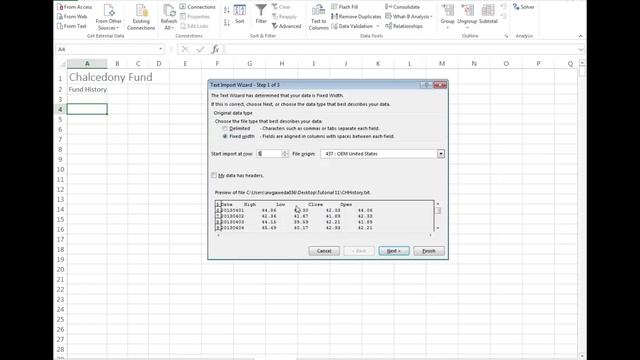
Task: Open What-If Analysis dropdown
Action: (409, 17)
